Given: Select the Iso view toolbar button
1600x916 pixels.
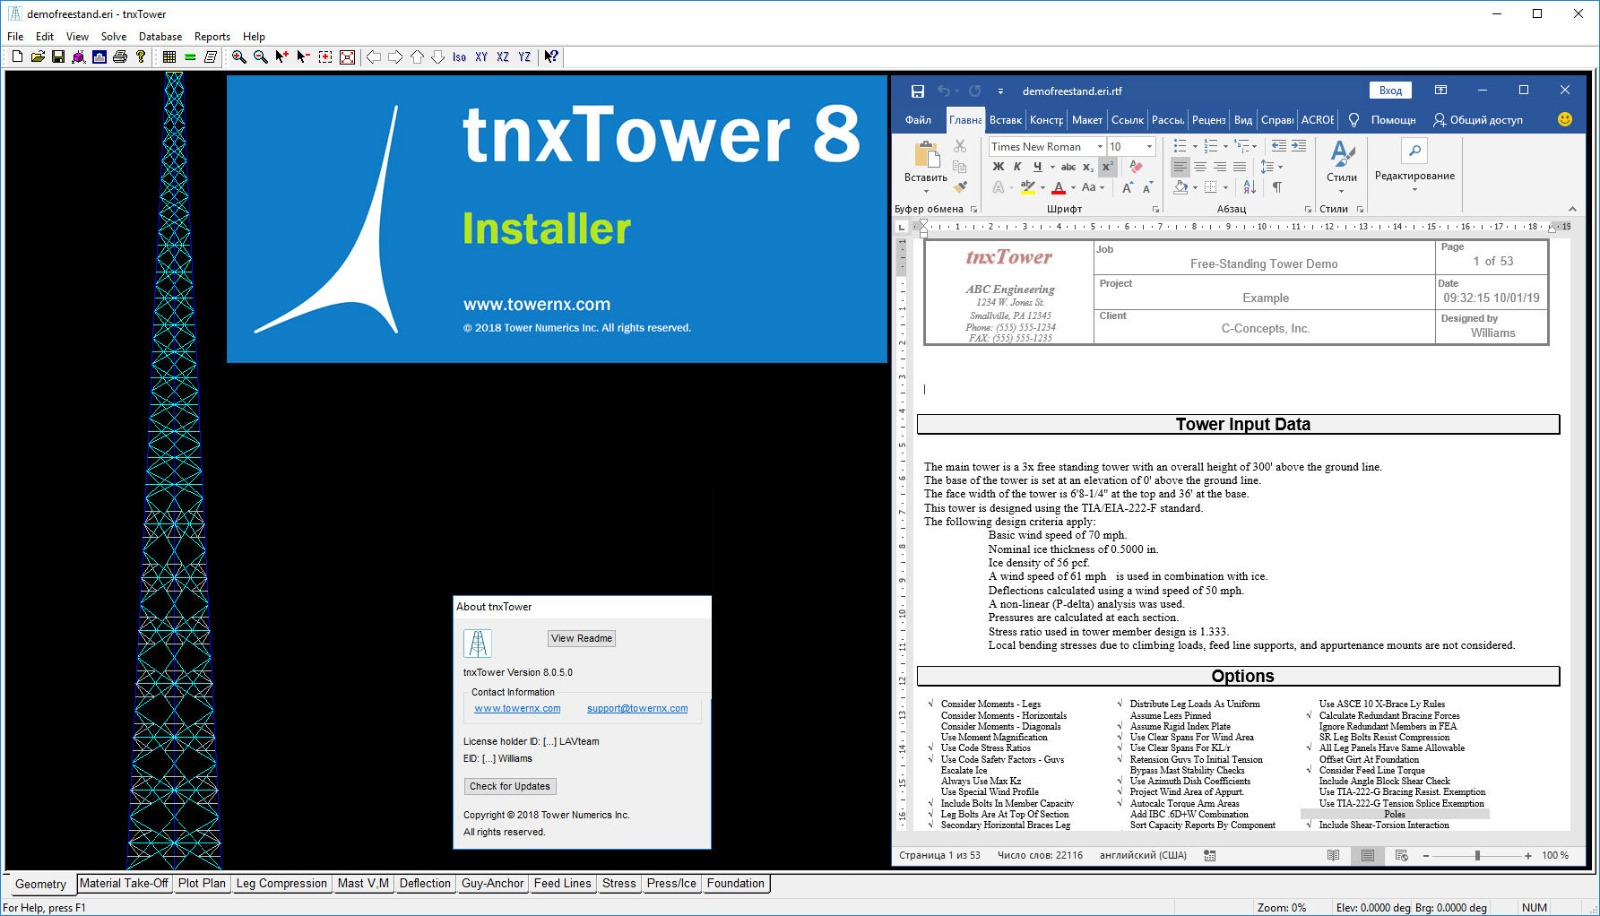Looking at the screenshot, I should [x=459, y=57].
